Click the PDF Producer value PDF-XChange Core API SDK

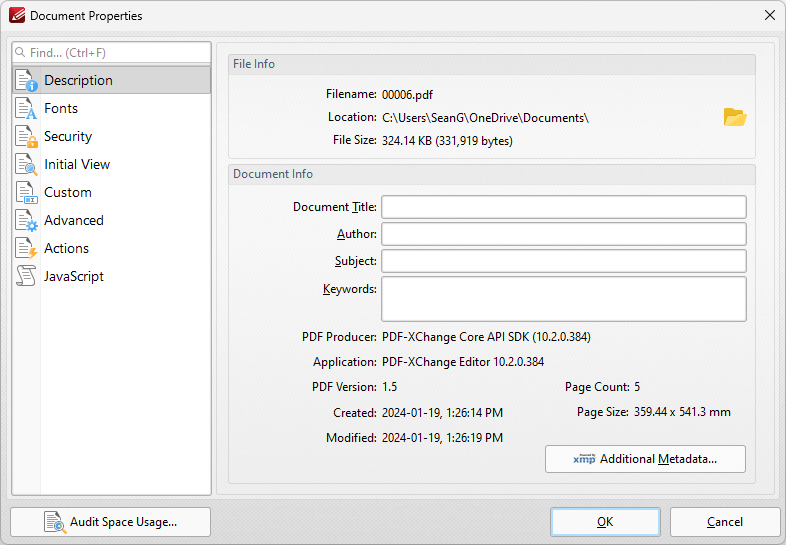486,337
